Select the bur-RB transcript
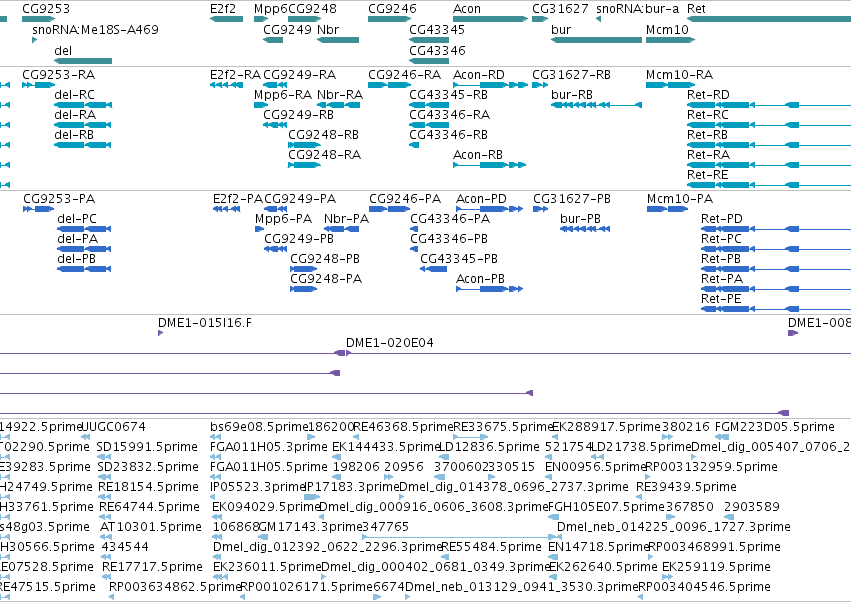Screen dimensions: 851x602 (x=596, y=105)
